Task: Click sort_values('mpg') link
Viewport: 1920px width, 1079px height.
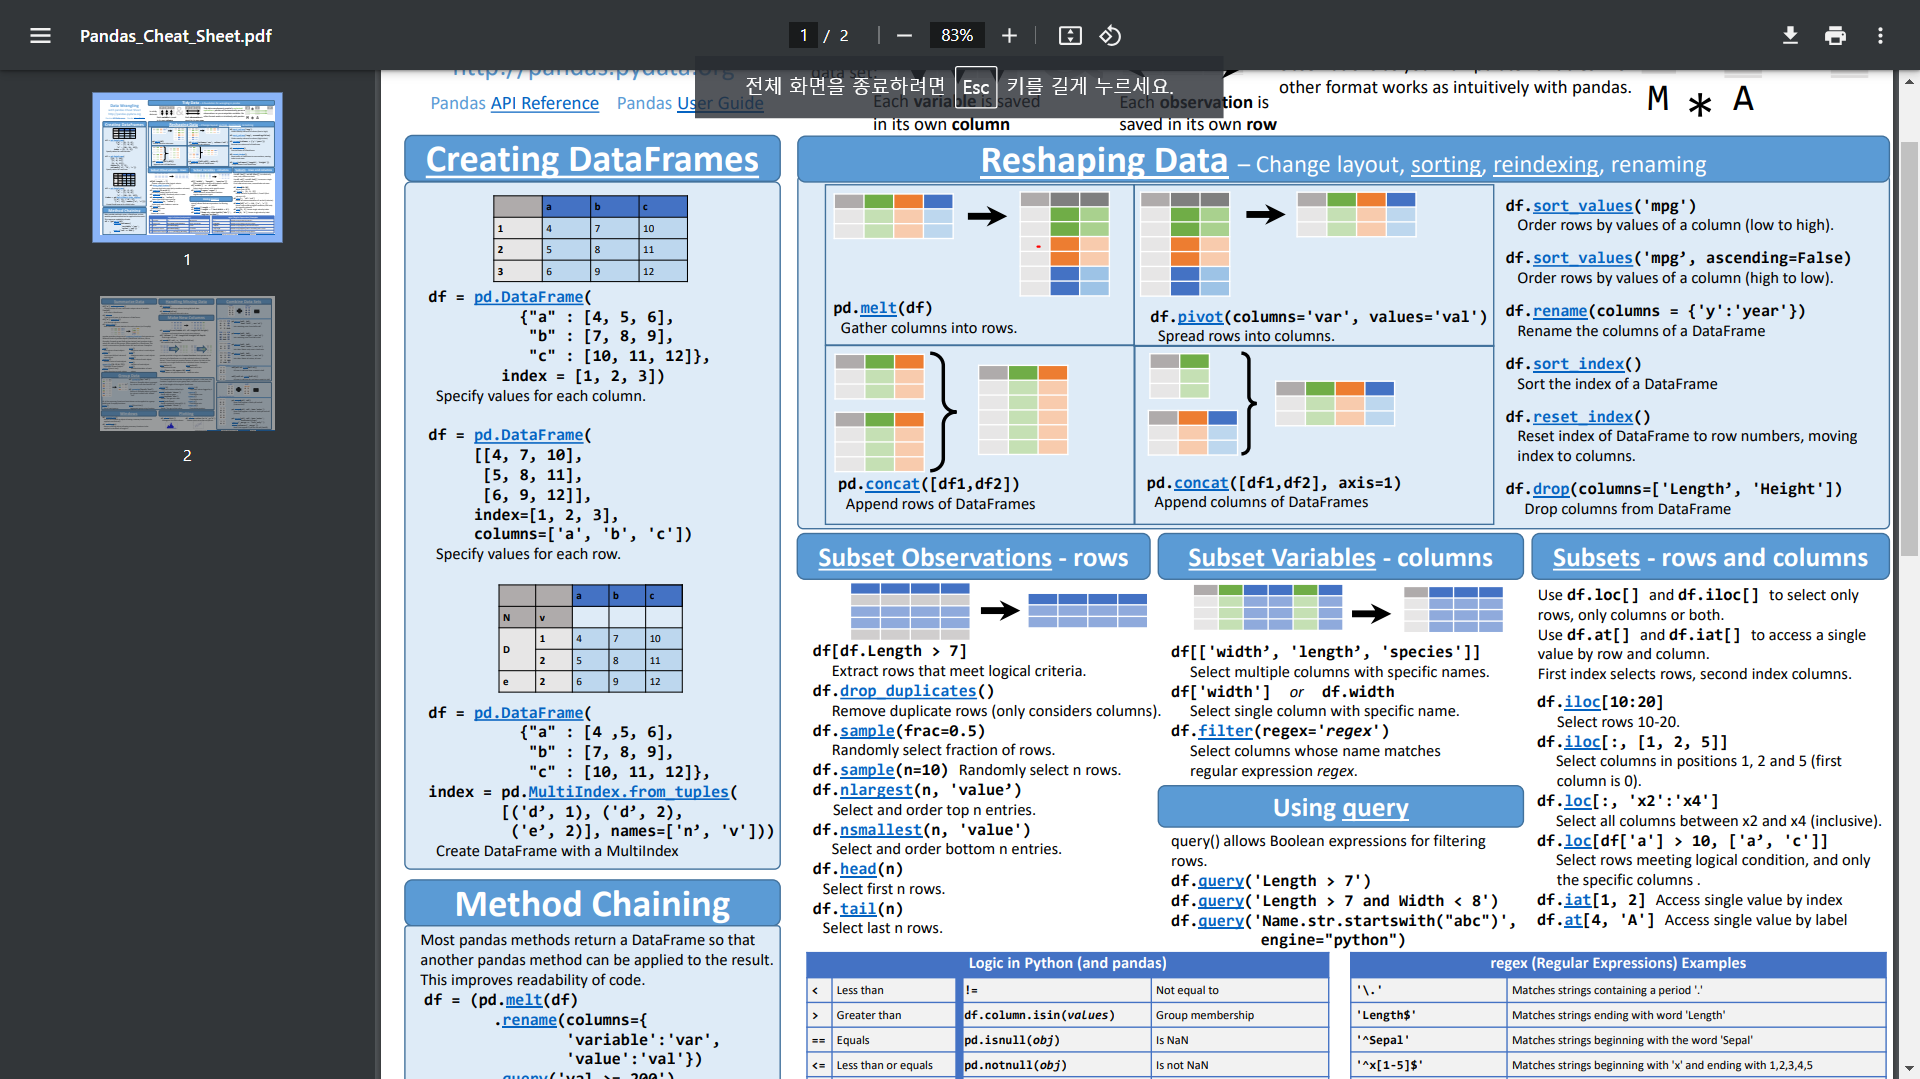Action: click(x=1582, y=206)
